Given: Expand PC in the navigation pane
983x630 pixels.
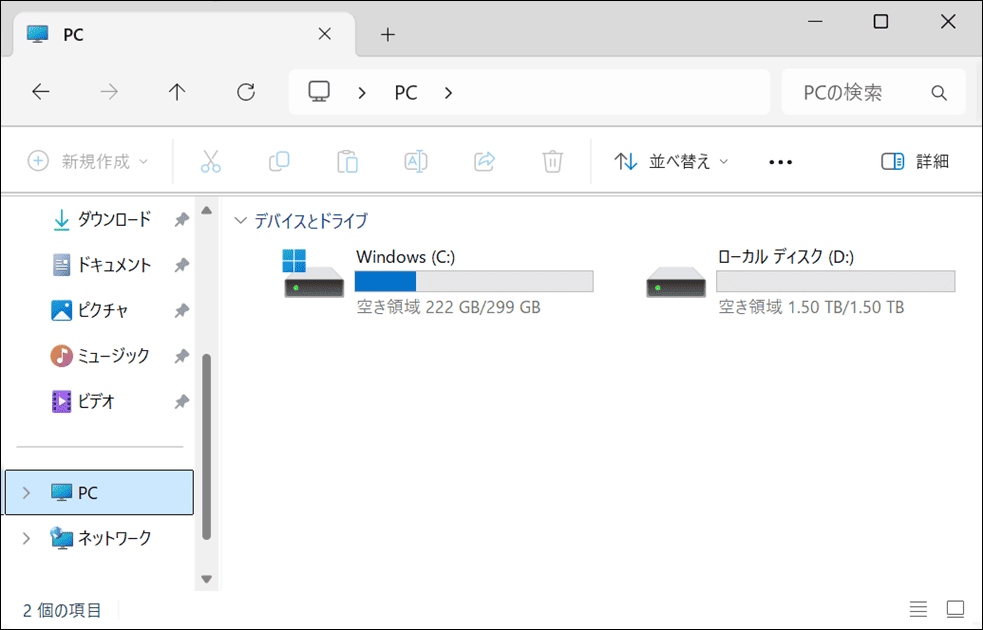Looking at the screenshot, I should (x=24, y=492).
